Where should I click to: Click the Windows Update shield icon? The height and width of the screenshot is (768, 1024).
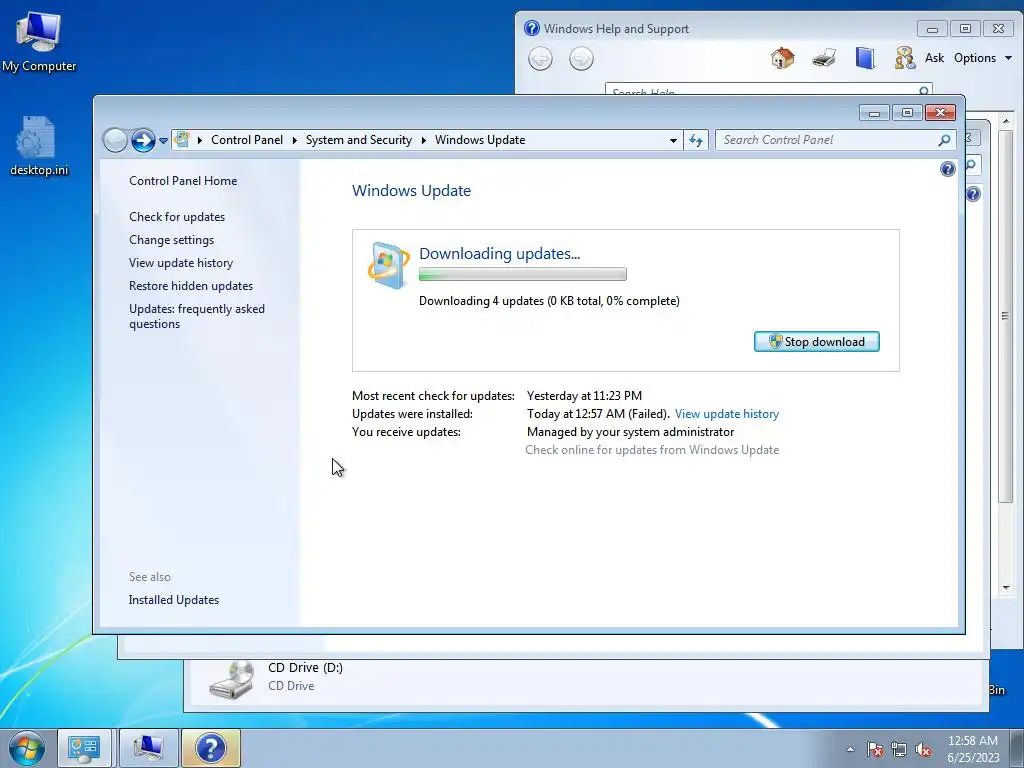click(388, 265)
